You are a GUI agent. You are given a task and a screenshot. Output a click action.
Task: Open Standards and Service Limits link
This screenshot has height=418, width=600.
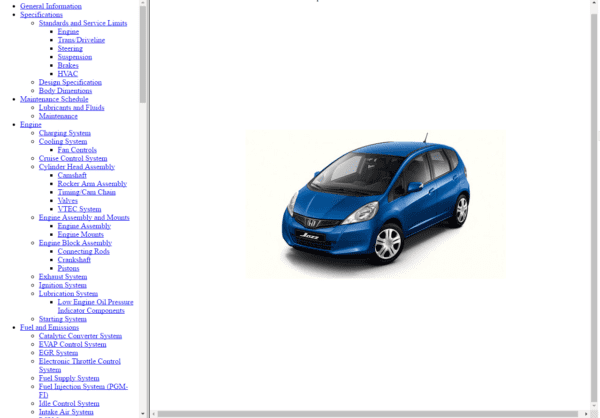coord(83,23)
